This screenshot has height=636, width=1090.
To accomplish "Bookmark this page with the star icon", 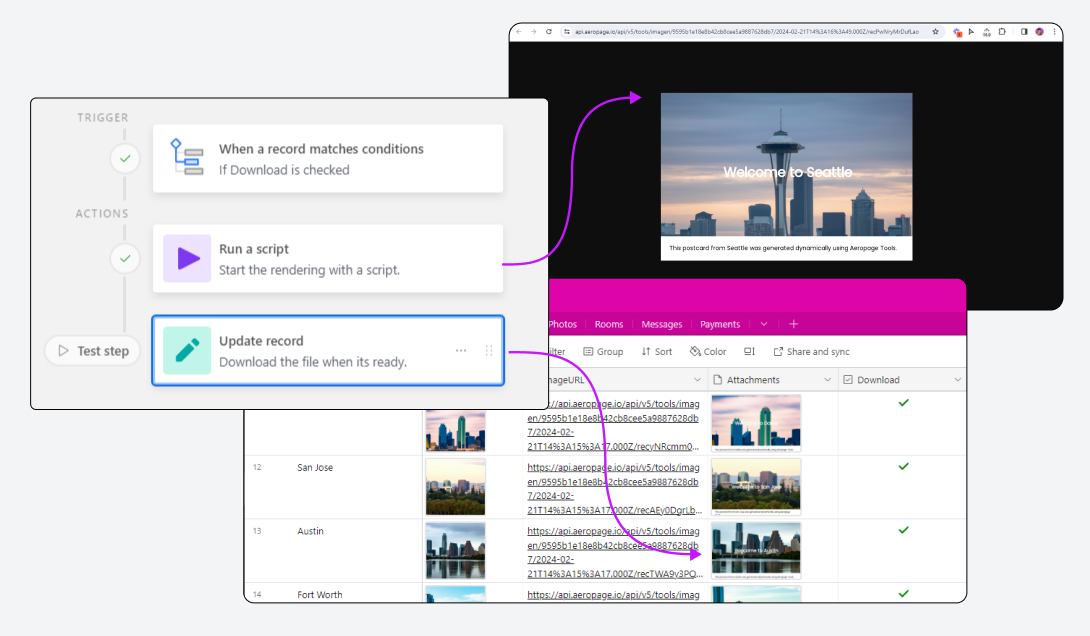I will 936,32.
